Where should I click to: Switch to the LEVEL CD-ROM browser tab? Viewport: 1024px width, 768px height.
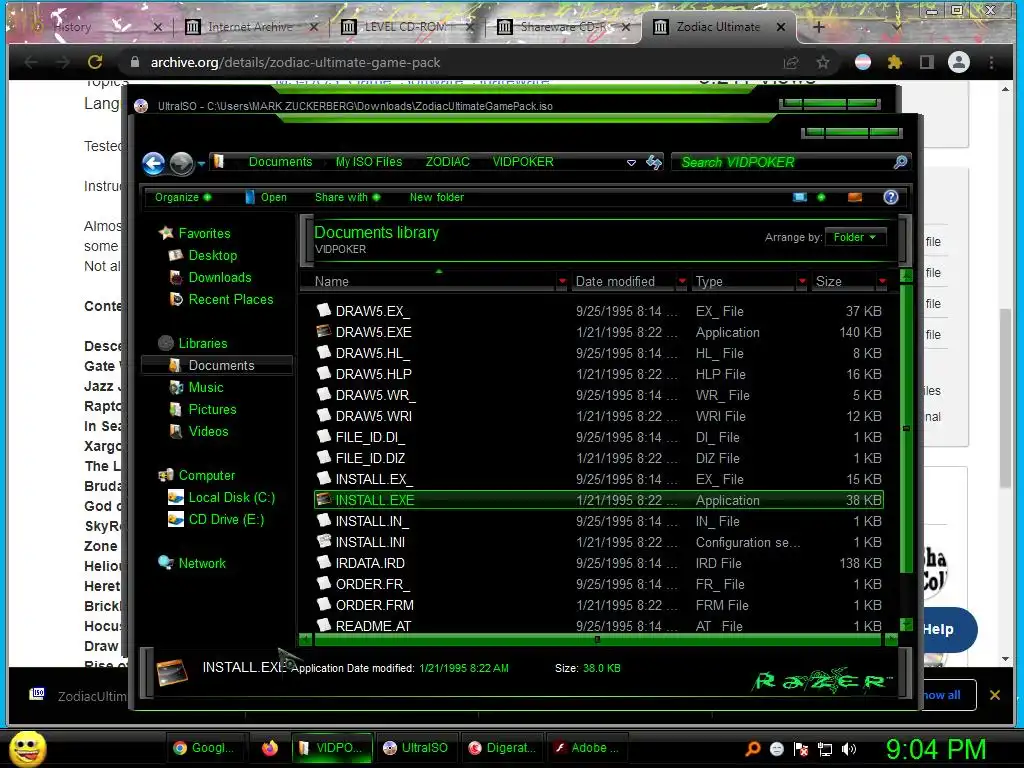407,27
